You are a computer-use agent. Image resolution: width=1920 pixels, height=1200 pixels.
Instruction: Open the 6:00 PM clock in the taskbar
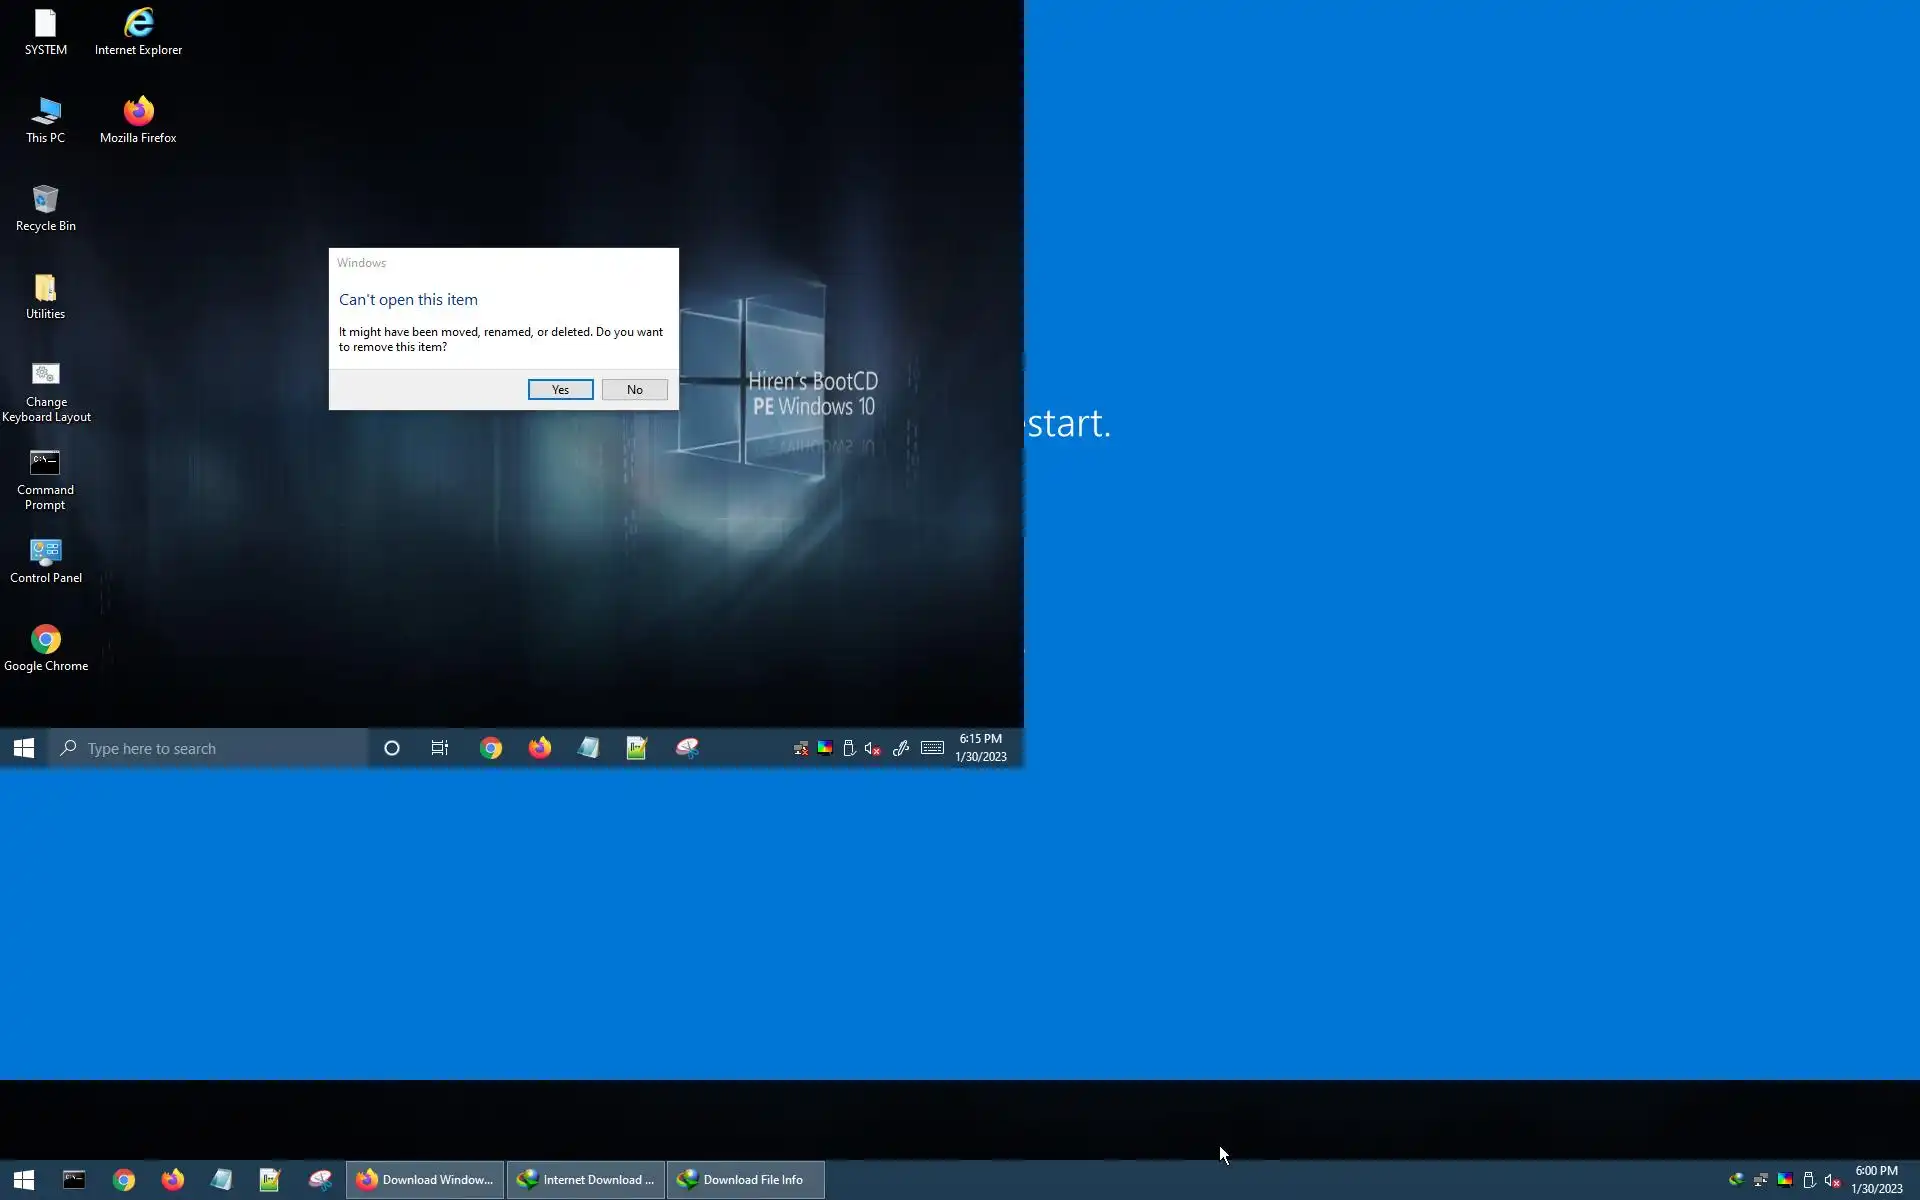1876,1180
